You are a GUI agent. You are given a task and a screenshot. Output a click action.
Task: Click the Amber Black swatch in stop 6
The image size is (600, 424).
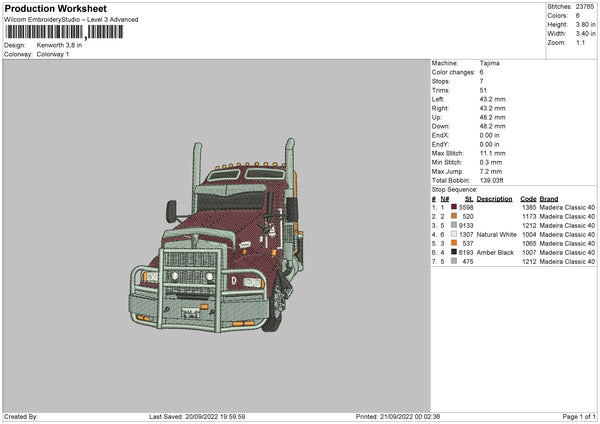pyautogui.click(x=454, y=252)
